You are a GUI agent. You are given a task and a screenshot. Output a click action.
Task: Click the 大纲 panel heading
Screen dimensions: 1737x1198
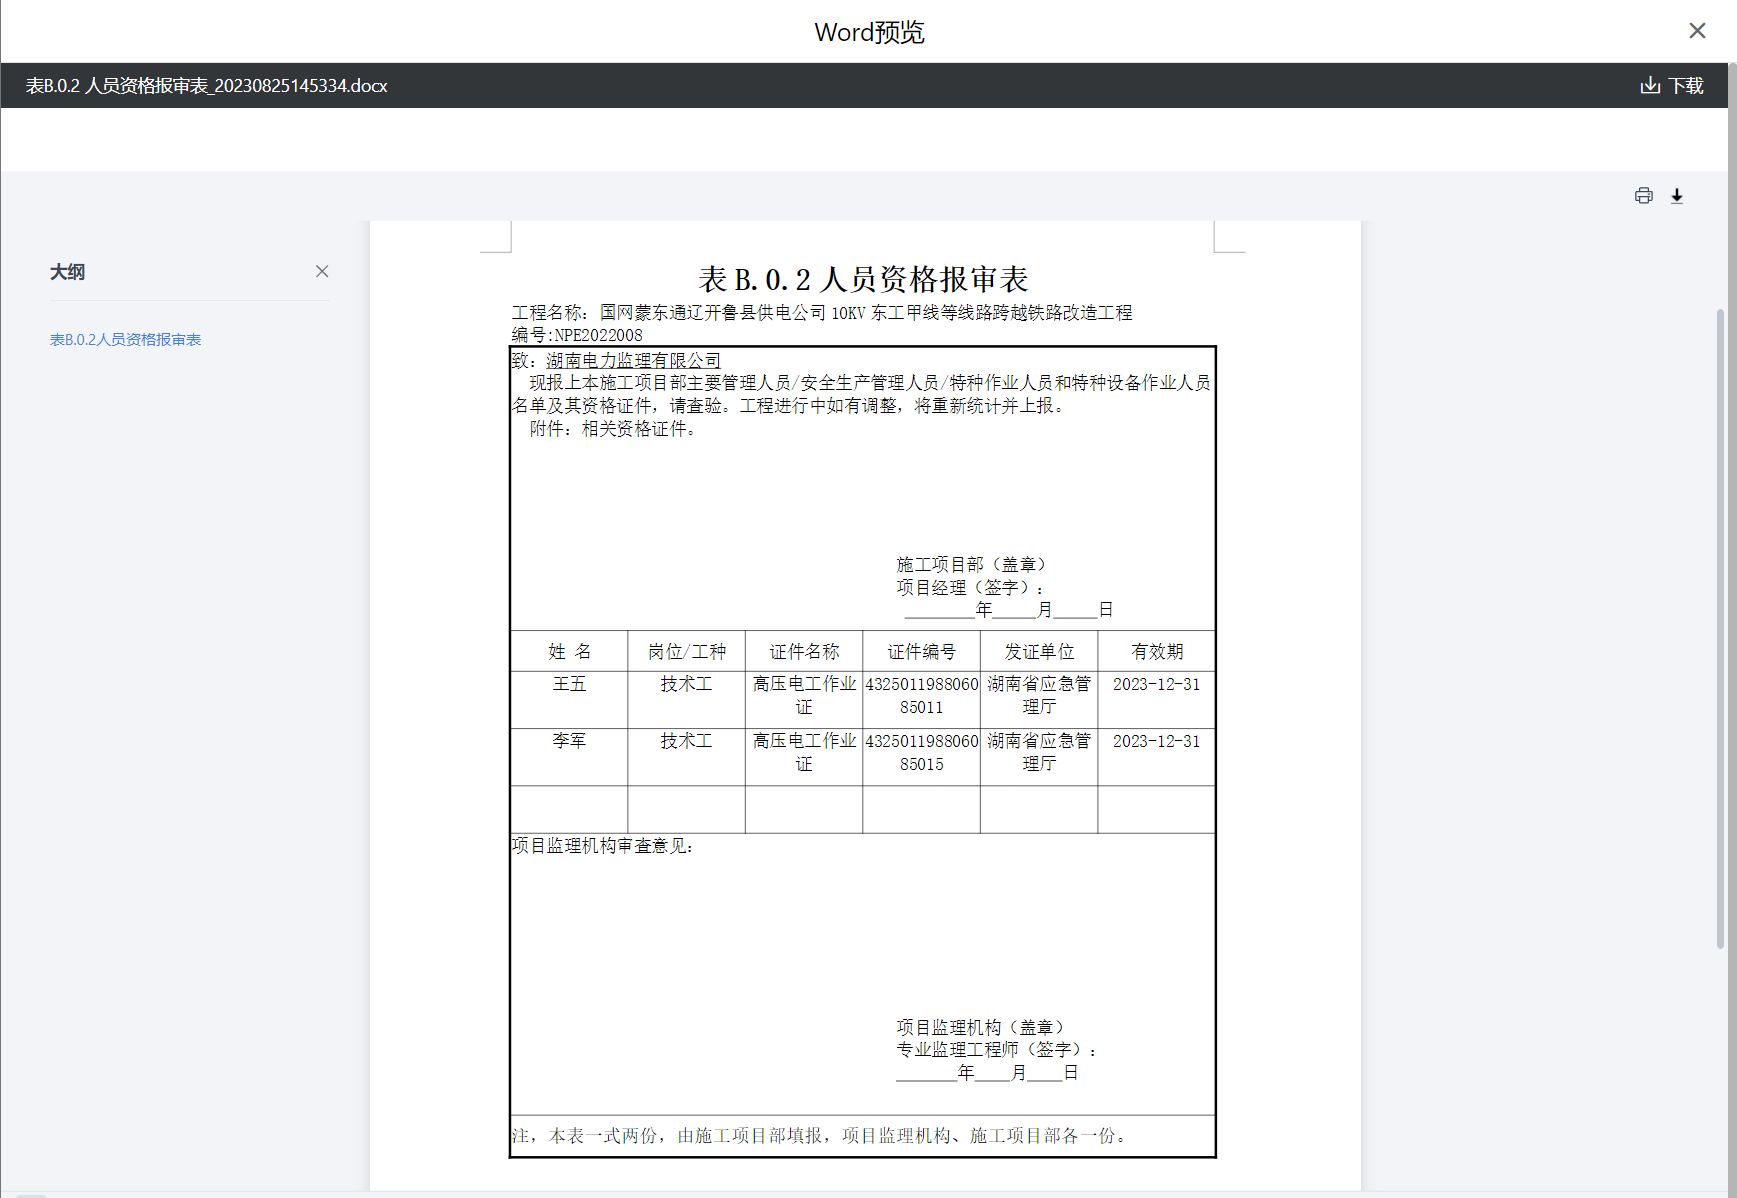tap(68, 272)
